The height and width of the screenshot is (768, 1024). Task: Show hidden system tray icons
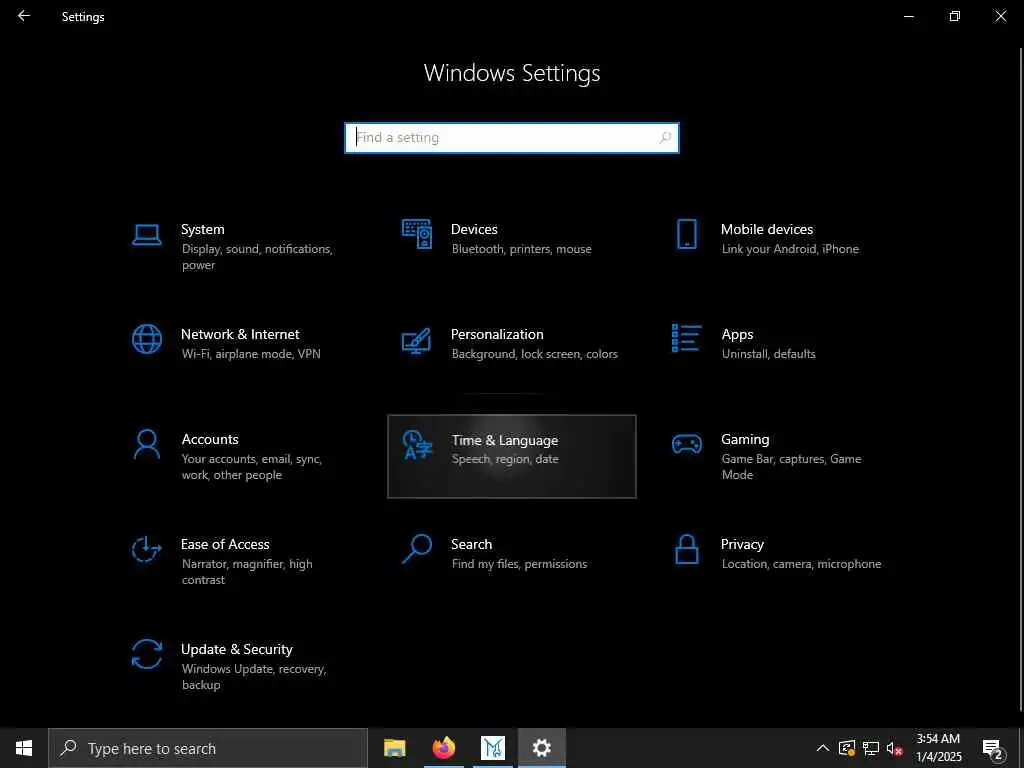(x=823, y=748)
